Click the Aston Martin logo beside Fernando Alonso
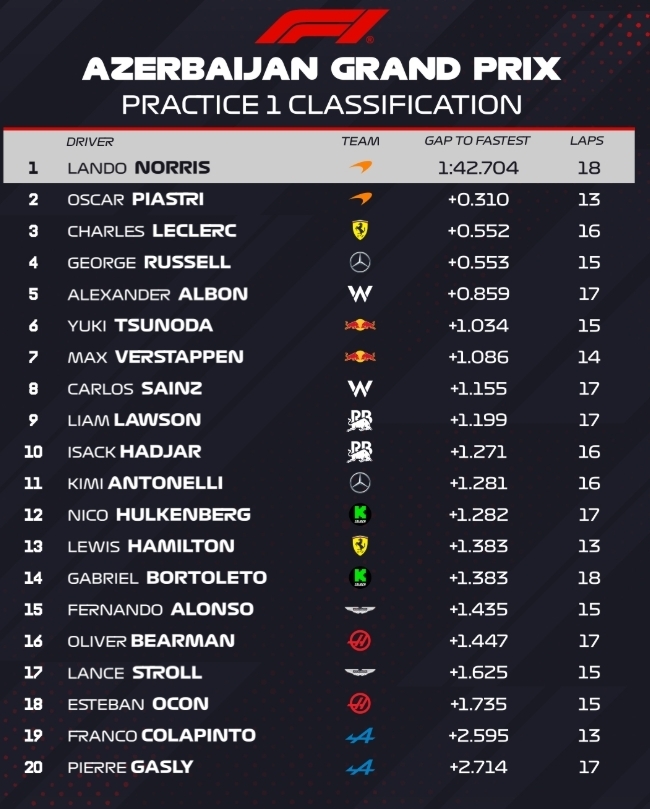Viewport: 650px width, 809px height. coord(360,609)
